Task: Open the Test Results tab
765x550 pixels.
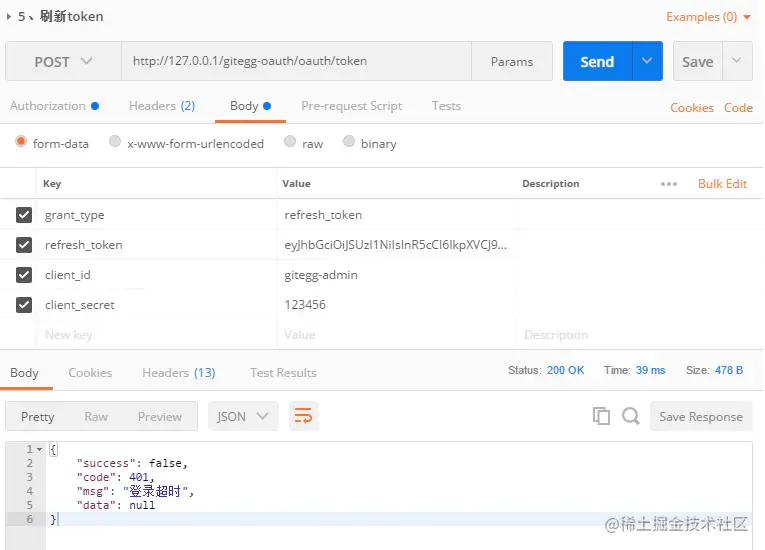Action: pyautogui.click(x=283, y=373)
